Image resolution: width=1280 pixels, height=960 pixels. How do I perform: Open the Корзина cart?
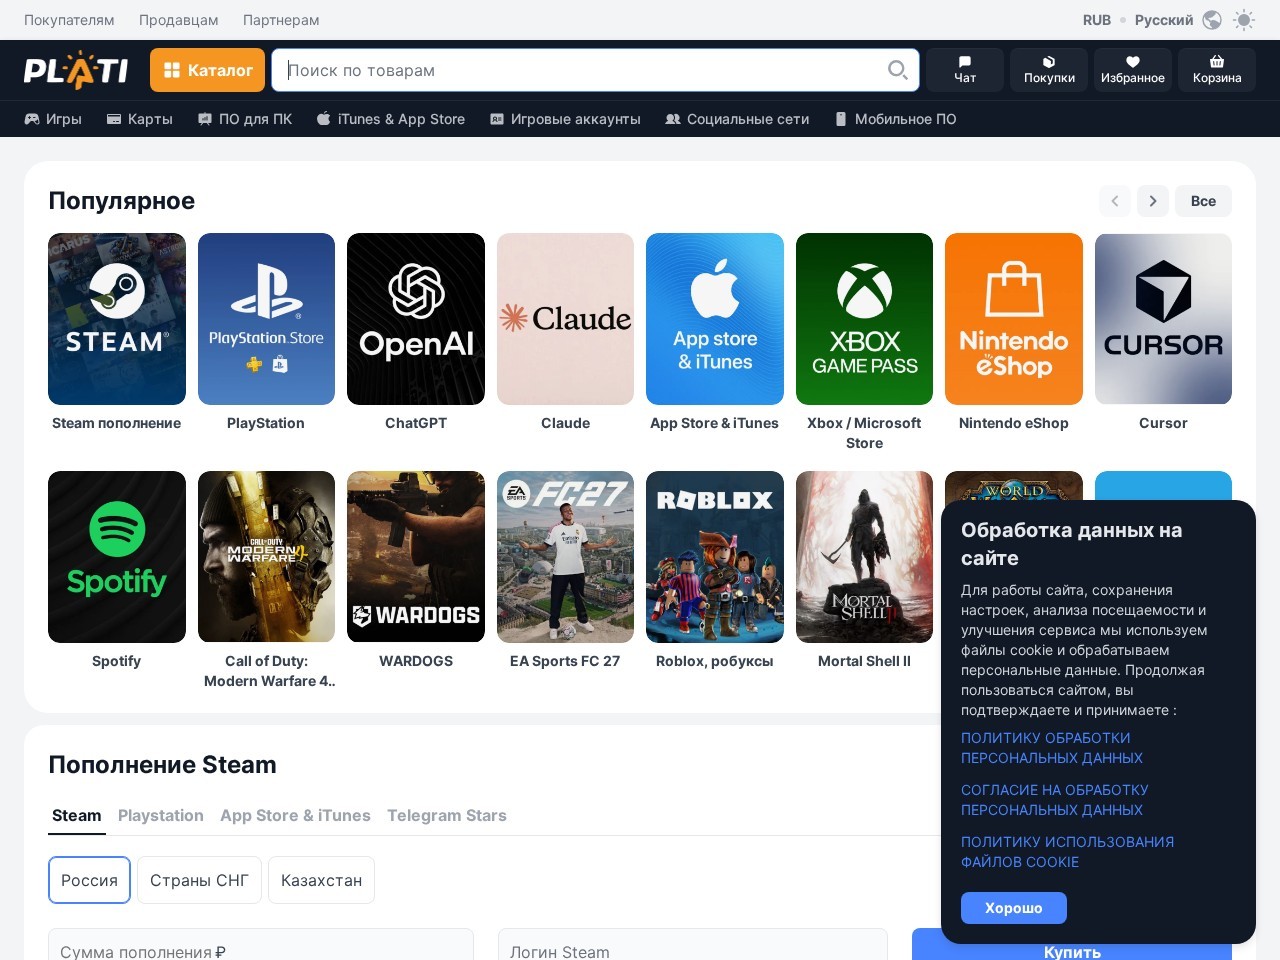(x=1217, y=70)
